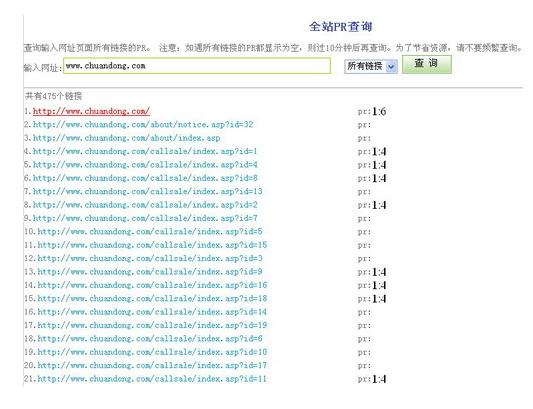The image size is (533, 409).
Task: Open callsale/index.asp?id=11 link
Action: [x=152, y=379]
